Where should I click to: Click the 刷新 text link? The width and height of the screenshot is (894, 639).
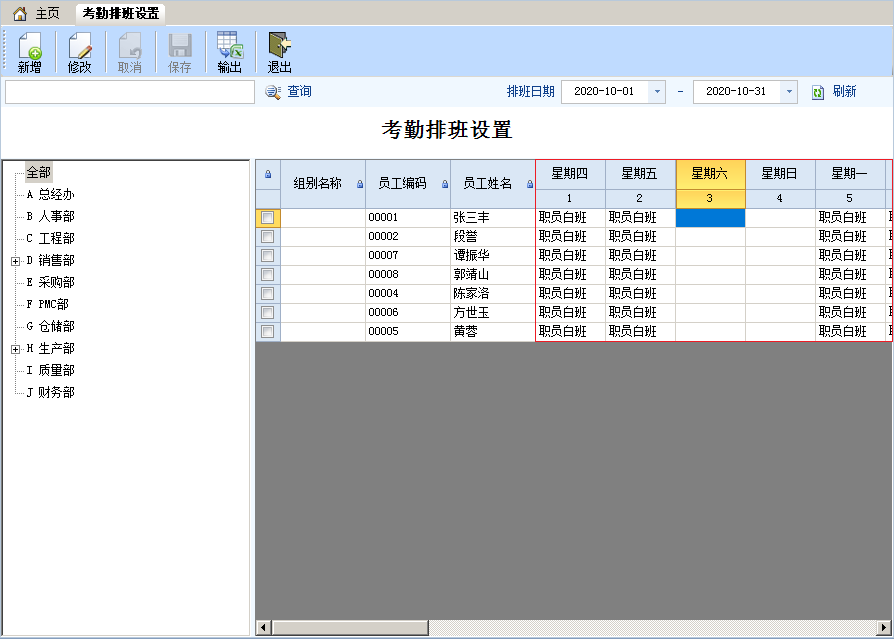click(x=844, y=92)
